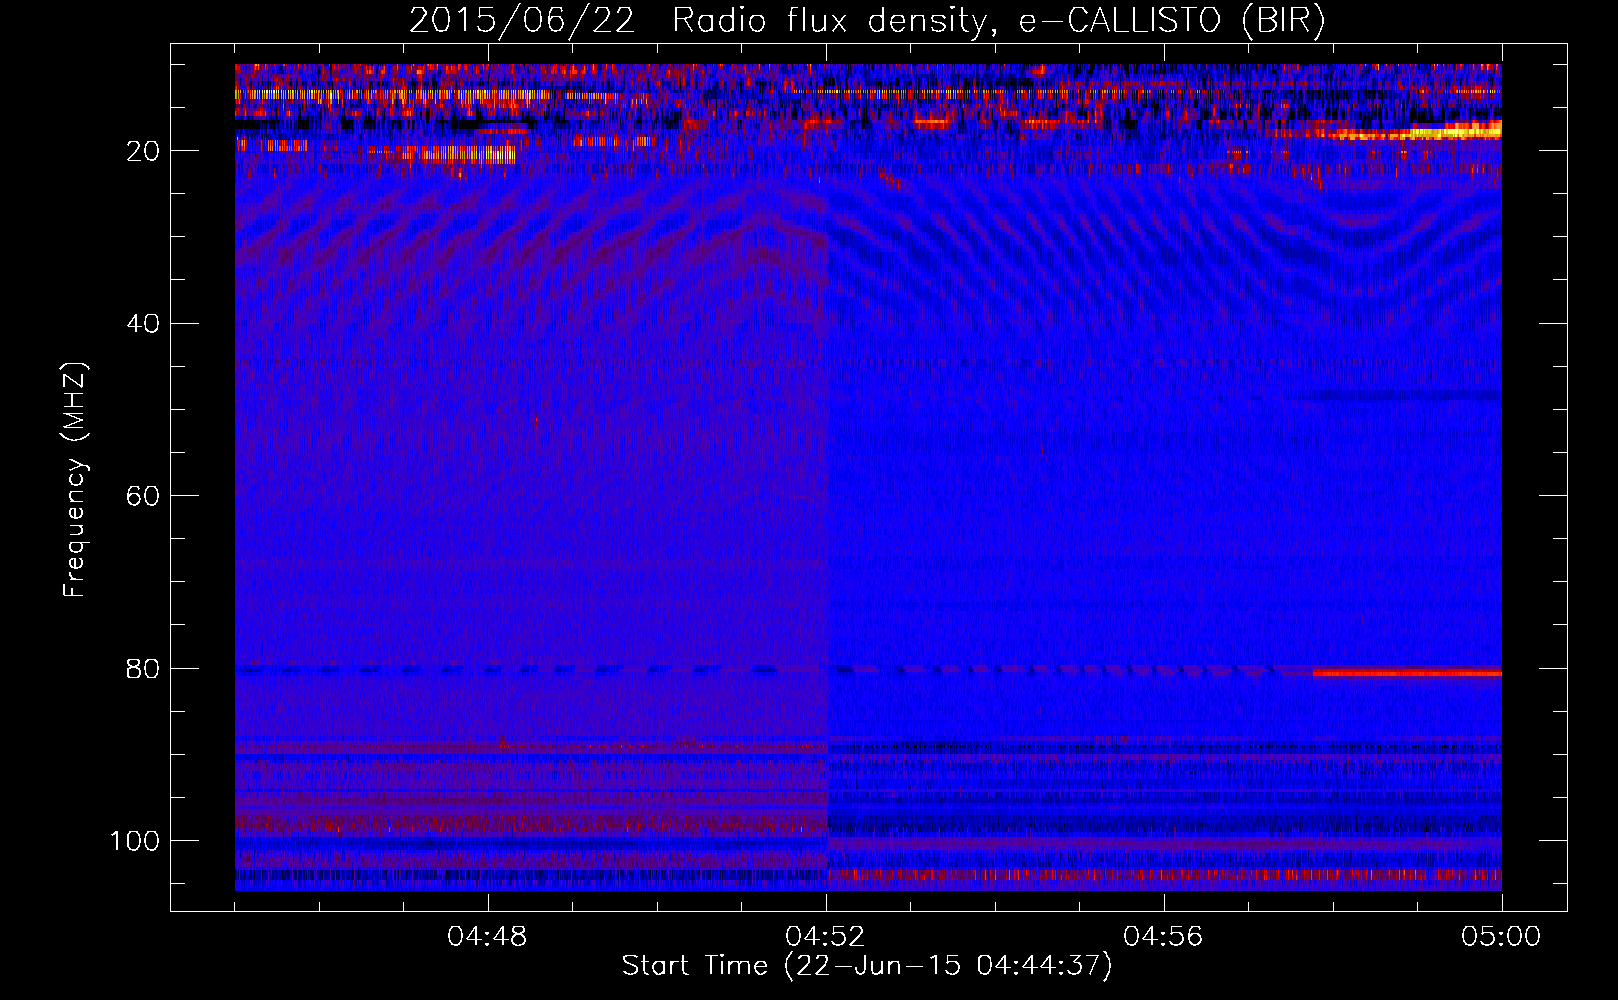Click the 04:56 time tick label
The width and height of the screenshot is (1618, 1000).
tap(1163, 937)
